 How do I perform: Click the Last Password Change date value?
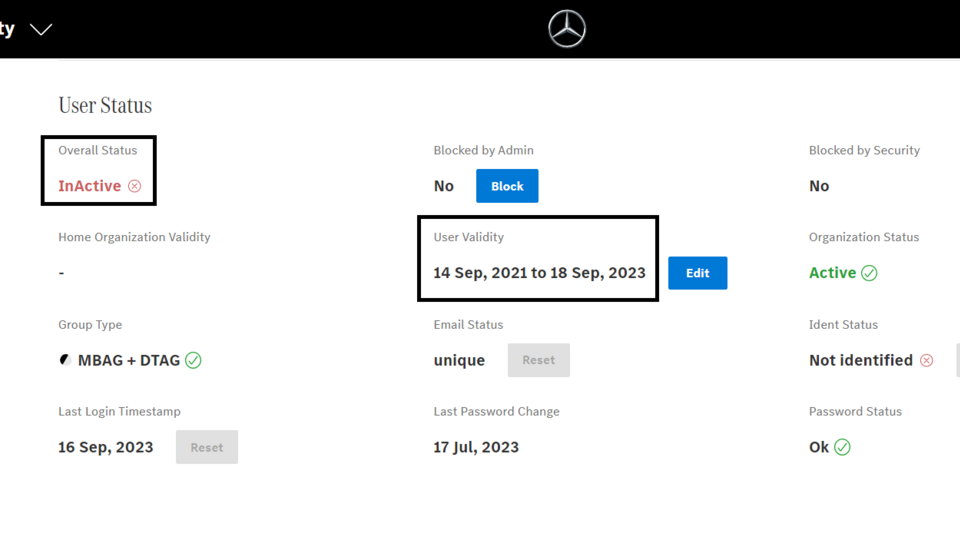click(x=476, y=447)
